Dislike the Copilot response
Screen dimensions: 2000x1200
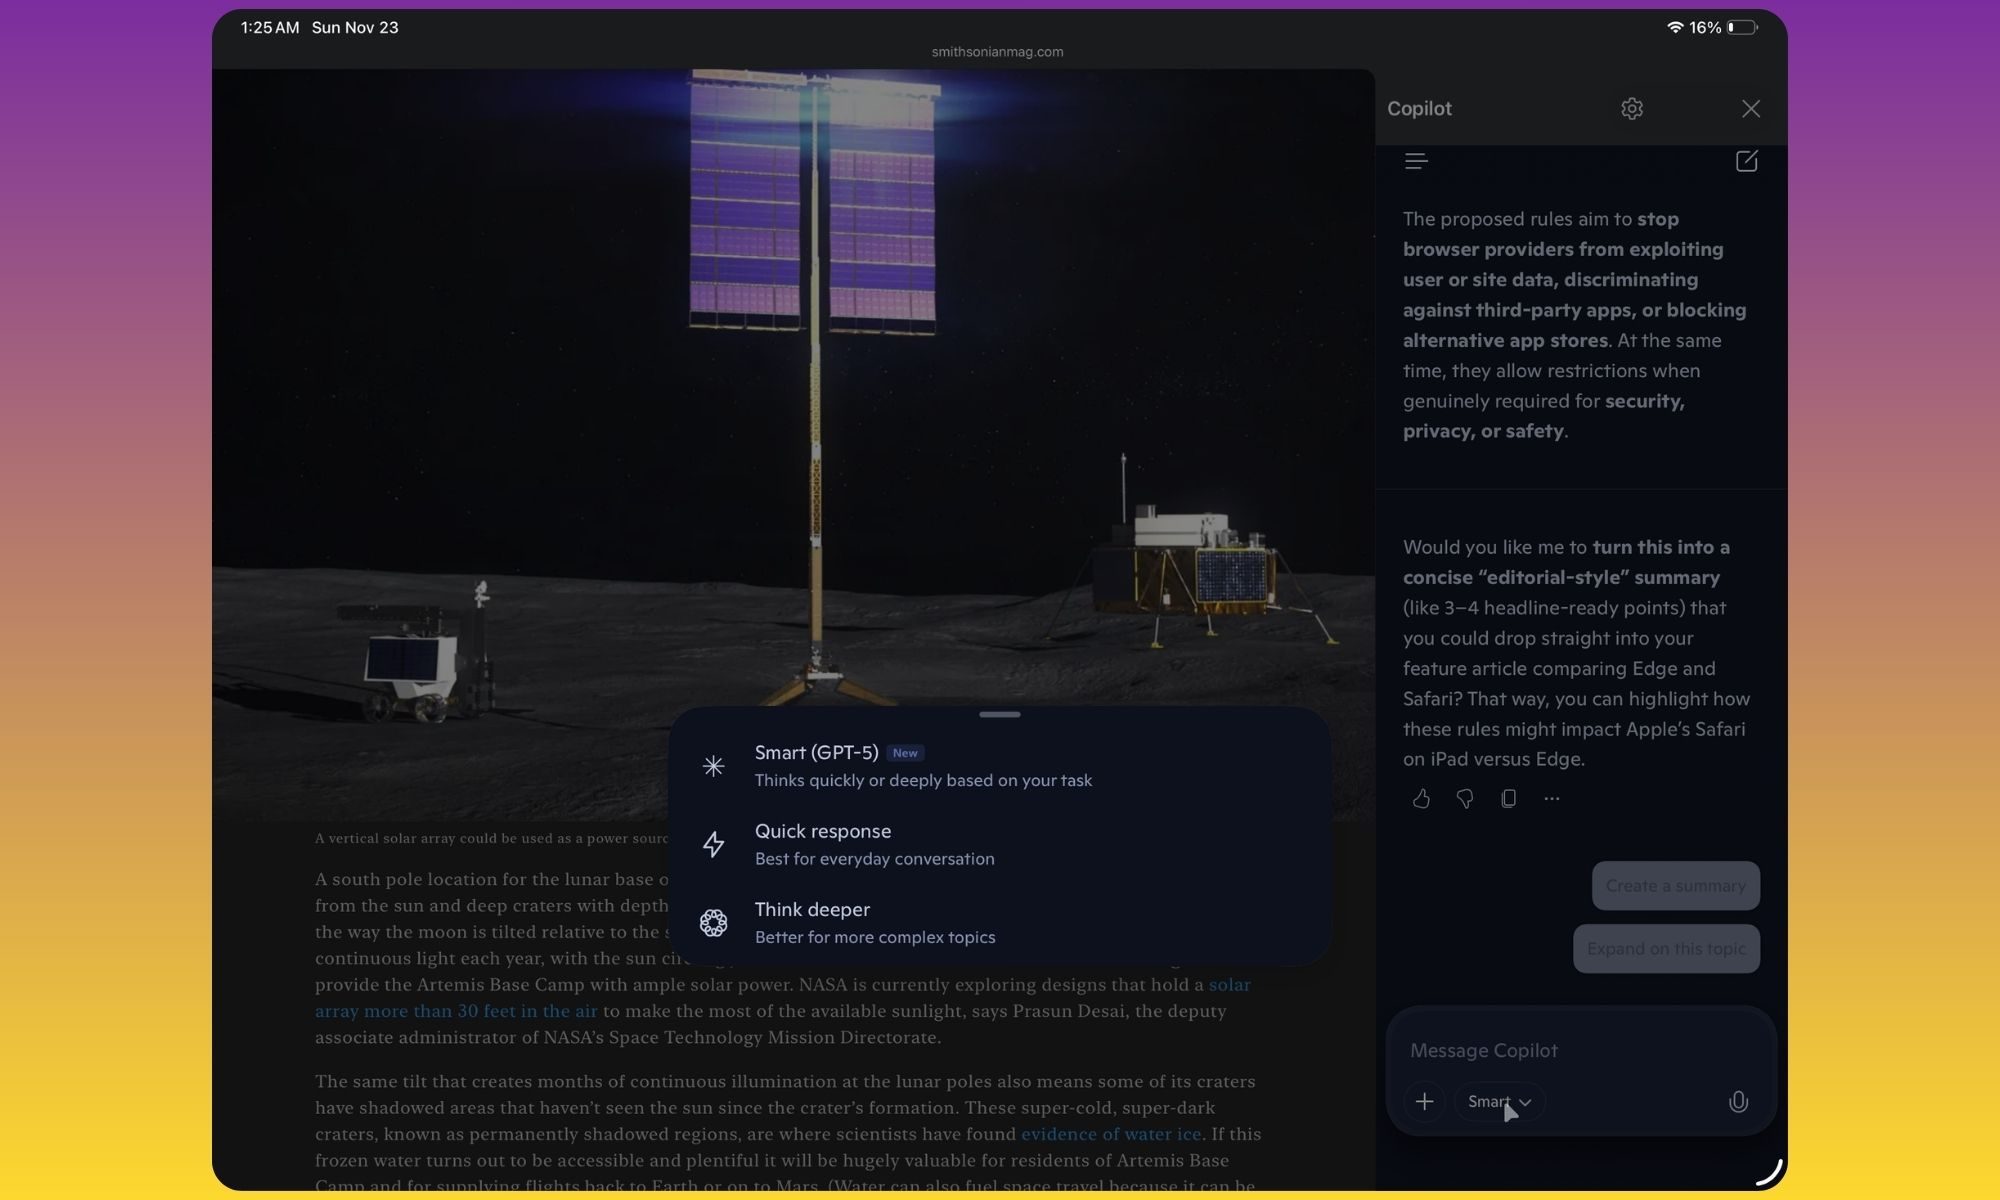1465,798
